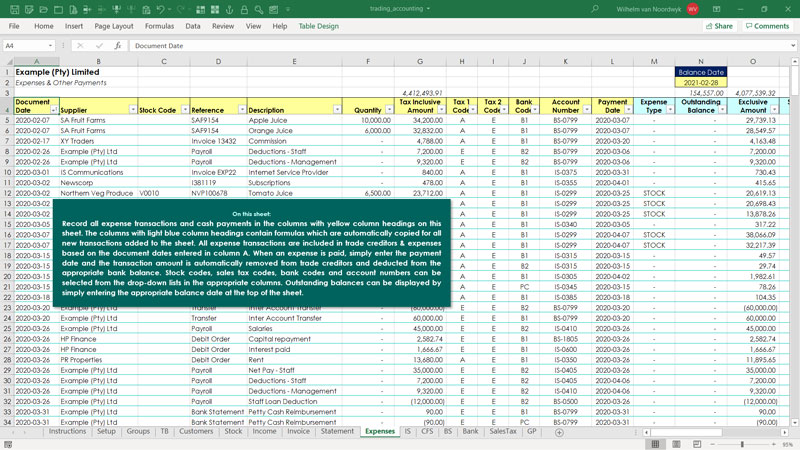Open Quantity column filter dropdown
800x450 pixels.
pyautogui.click(x=389, y=110)
